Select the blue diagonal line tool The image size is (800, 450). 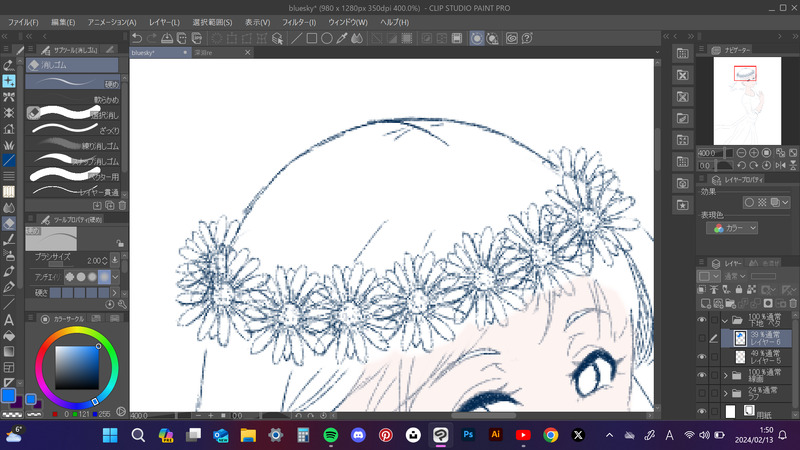[9, 160]
